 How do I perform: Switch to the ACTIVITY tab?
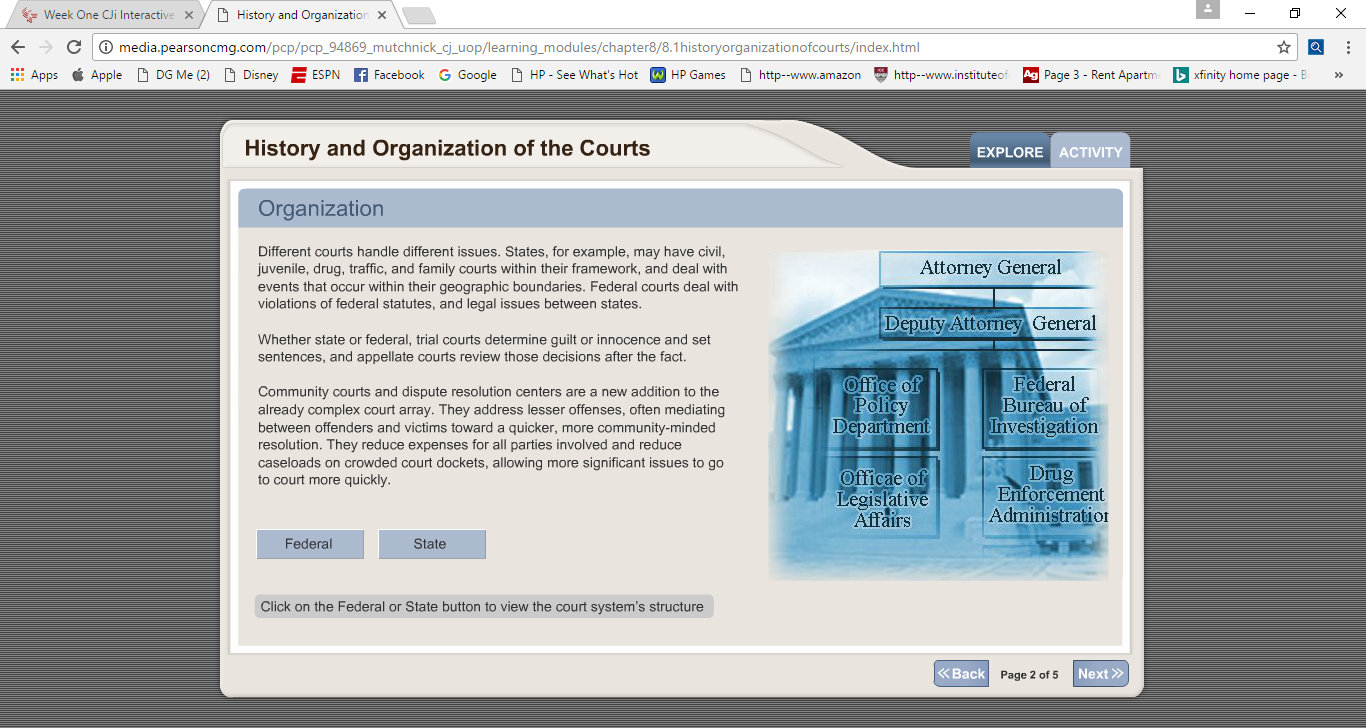click(1090, 152)
